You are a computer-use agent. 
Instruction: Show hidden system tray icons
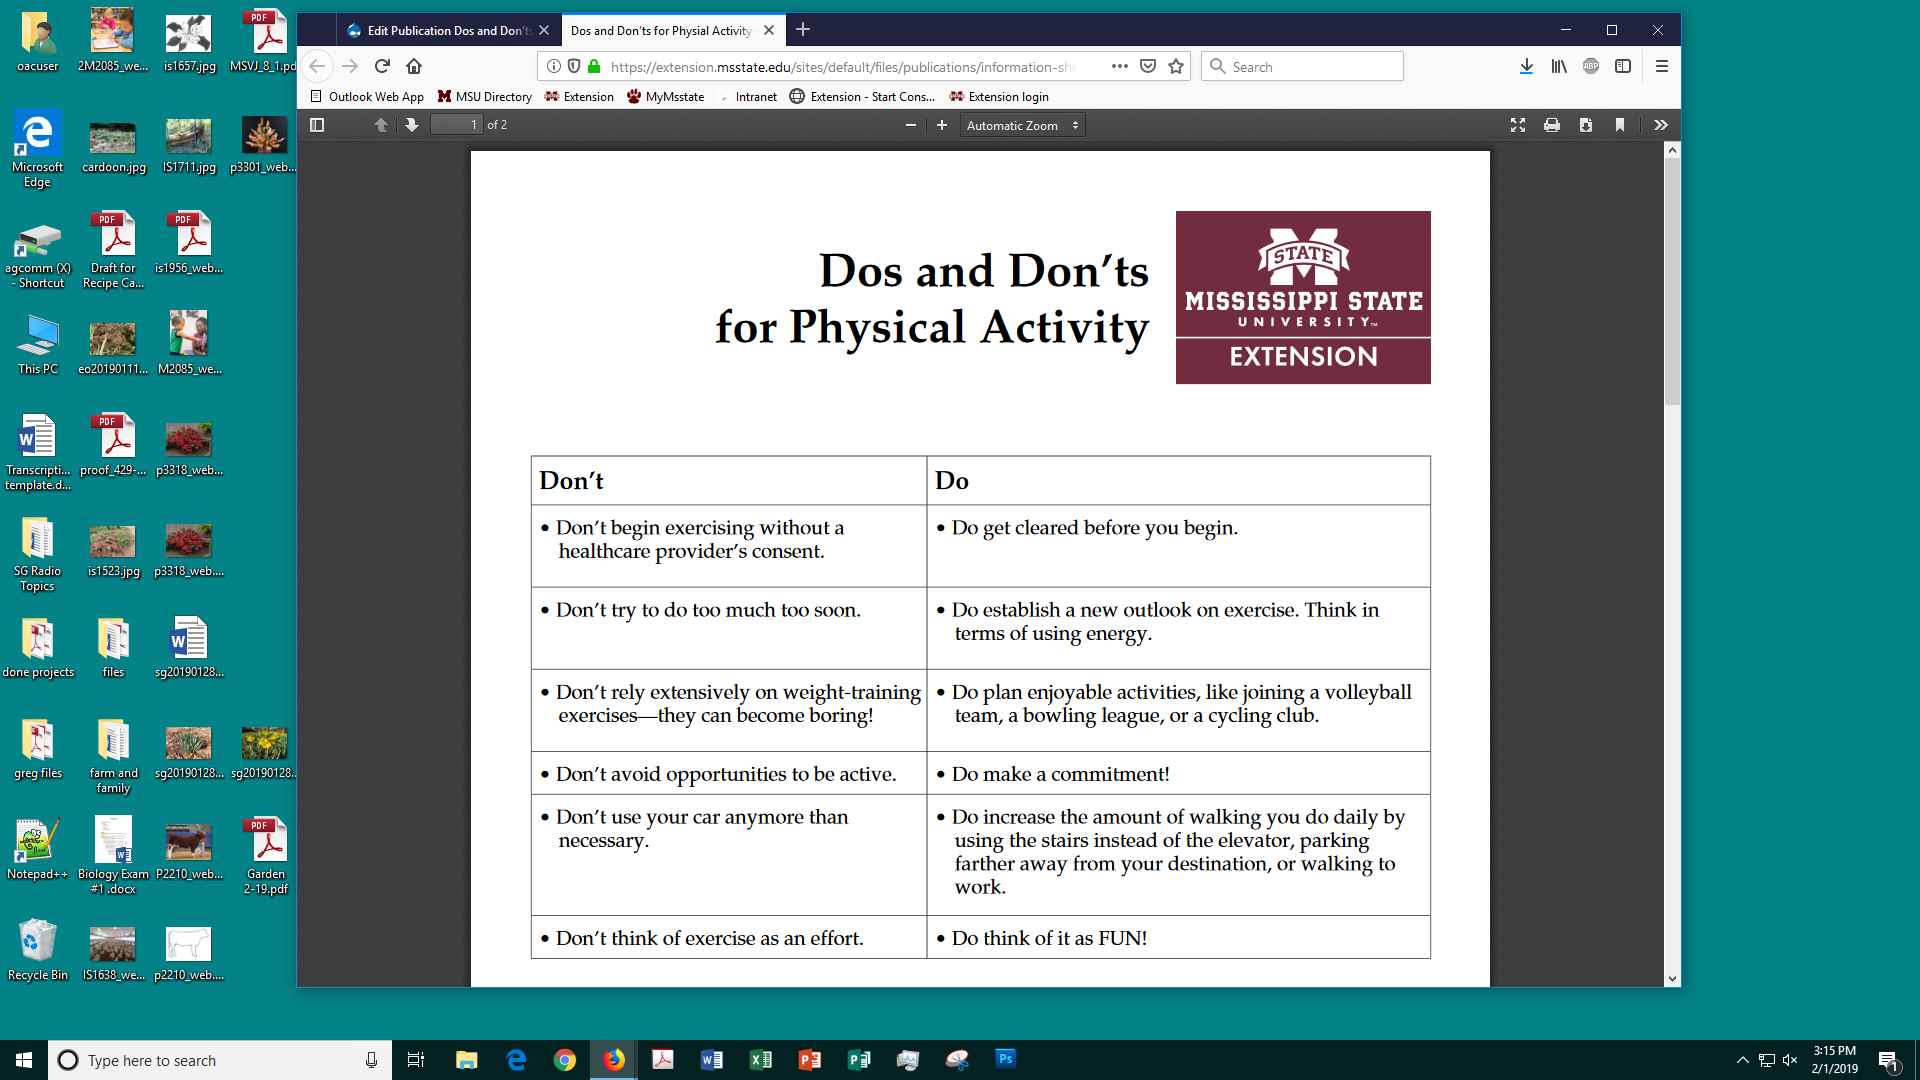[1742, 1060]
